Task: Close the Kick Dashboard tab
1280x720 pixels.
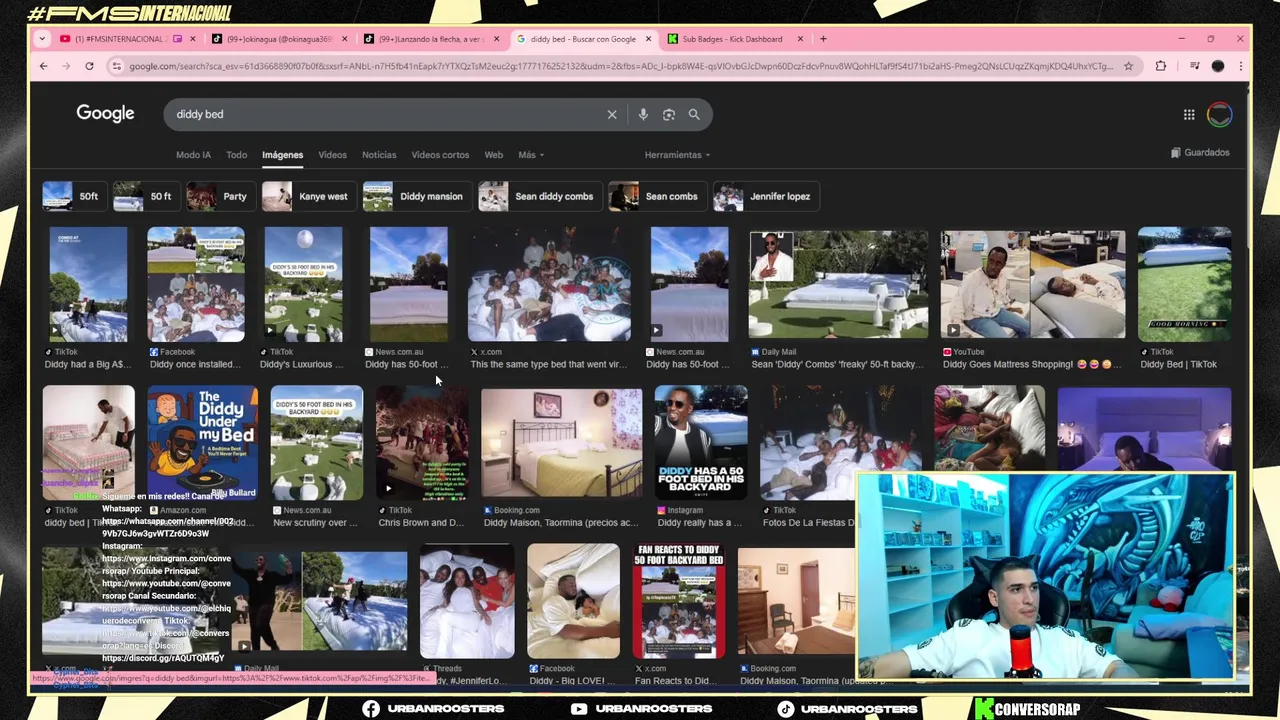Action: click(x=800, y=39)
